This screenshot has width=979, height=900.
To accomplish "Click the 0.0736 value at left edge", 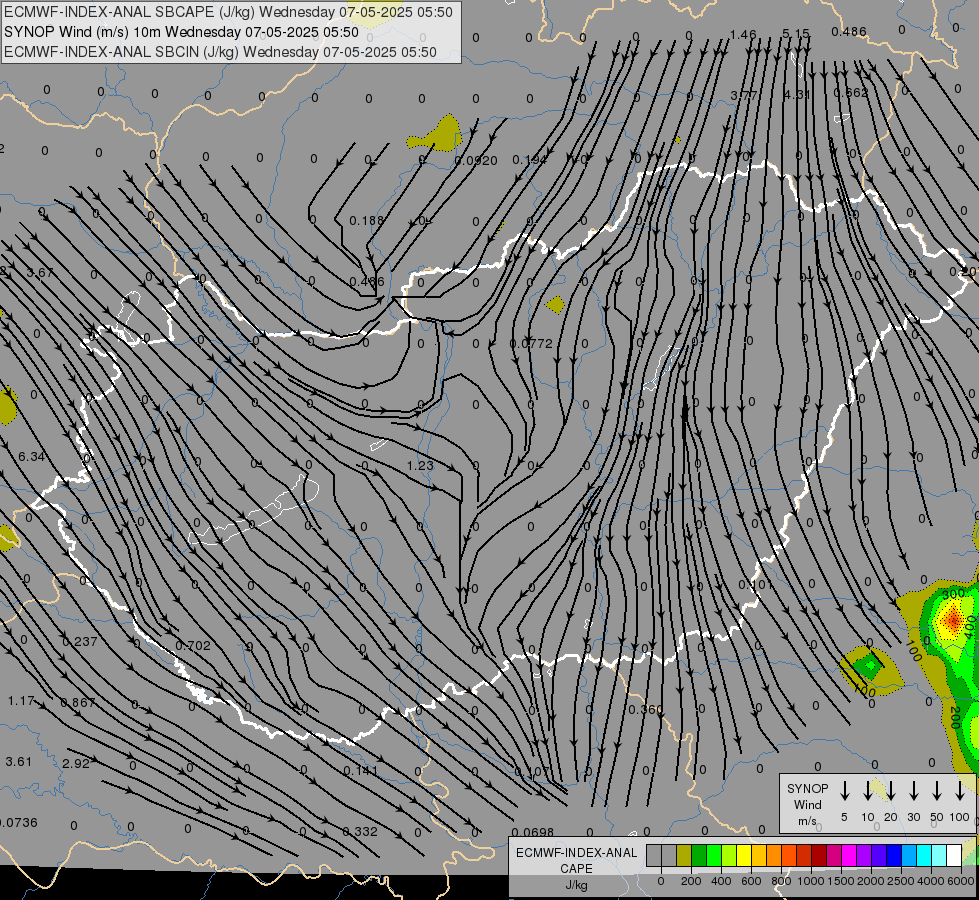I will pyautogui.click(x=19, y=823).
